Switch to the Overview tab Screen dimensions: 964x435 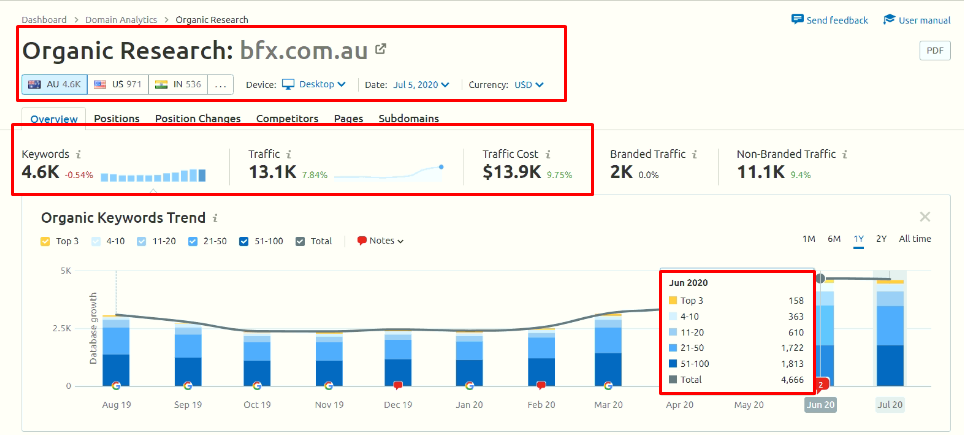pos(54,119)
